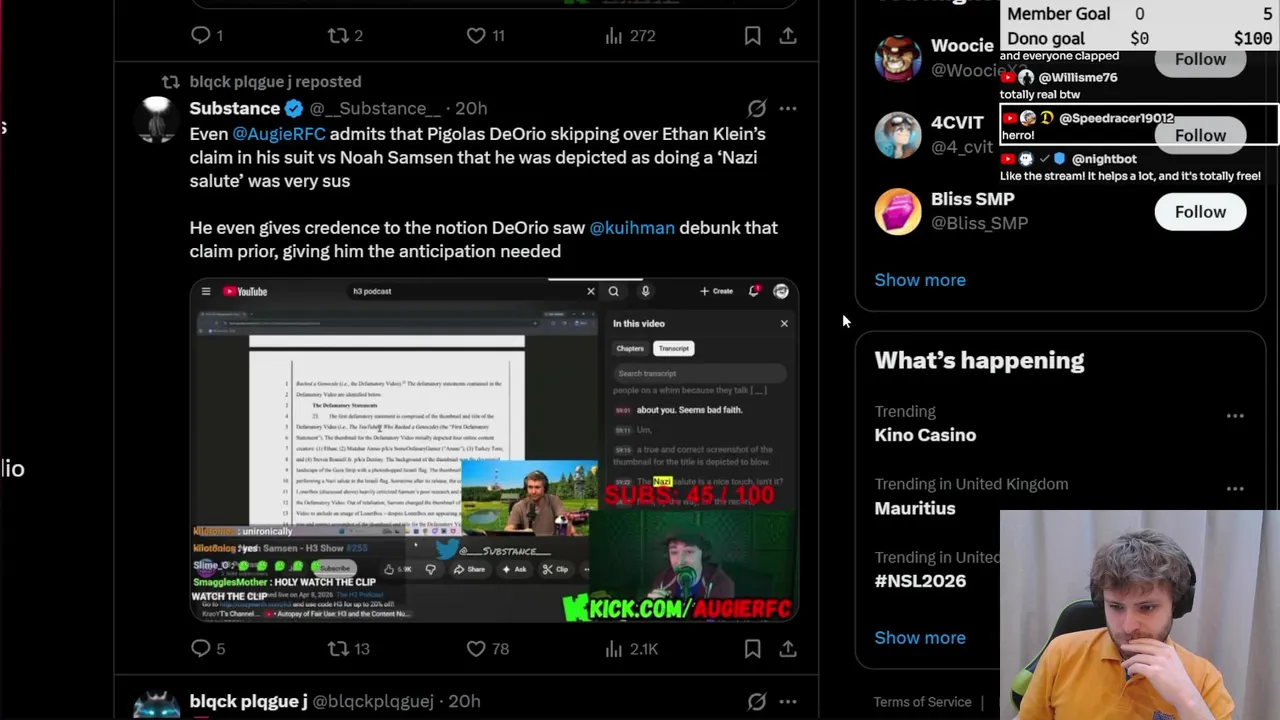Viewport: 1280px width, 720px height.
Task: Open the Bliss SMP avatar
Action: click(898, 212)
